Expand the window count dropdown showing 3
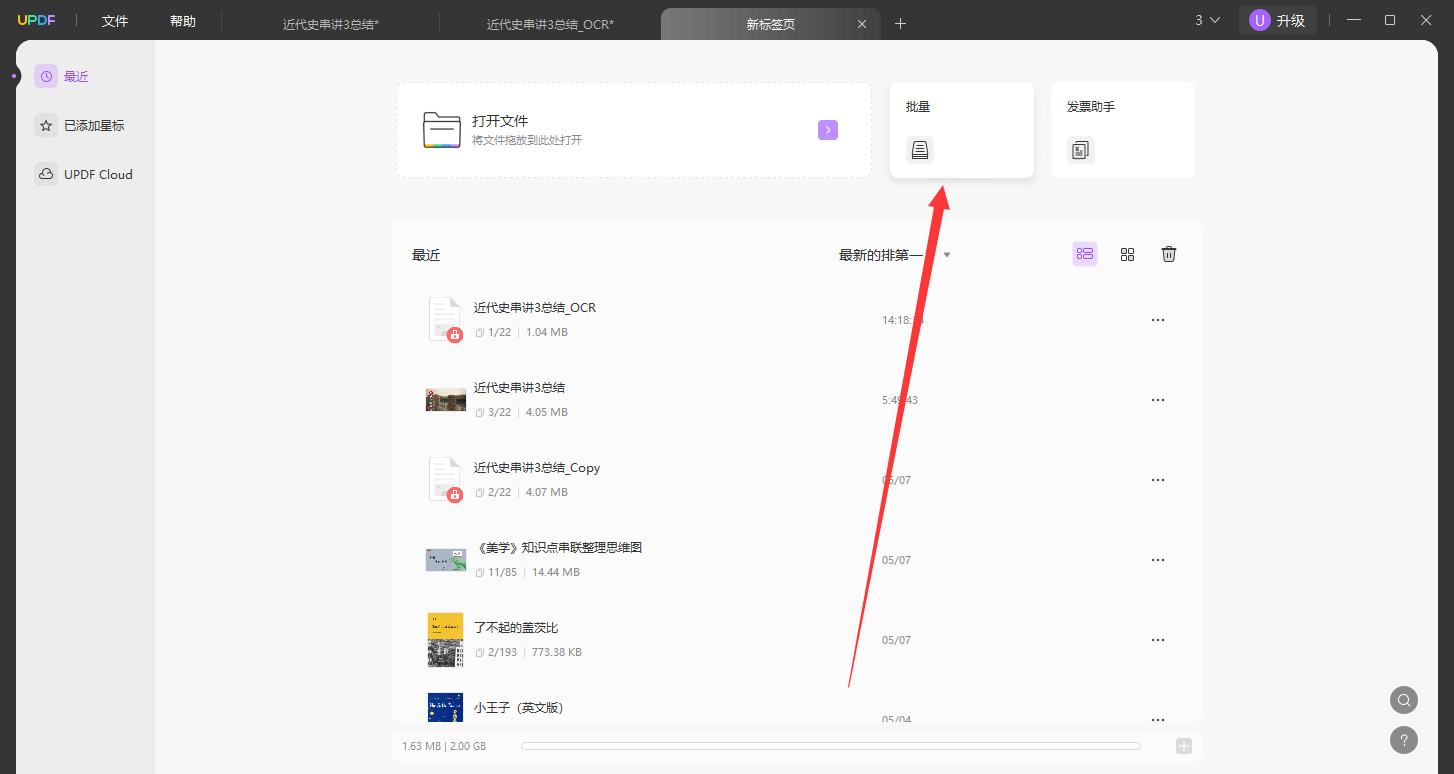The height and width of the screenshot is (774, 1454). pyautogui.click(x=1207, y=20)
